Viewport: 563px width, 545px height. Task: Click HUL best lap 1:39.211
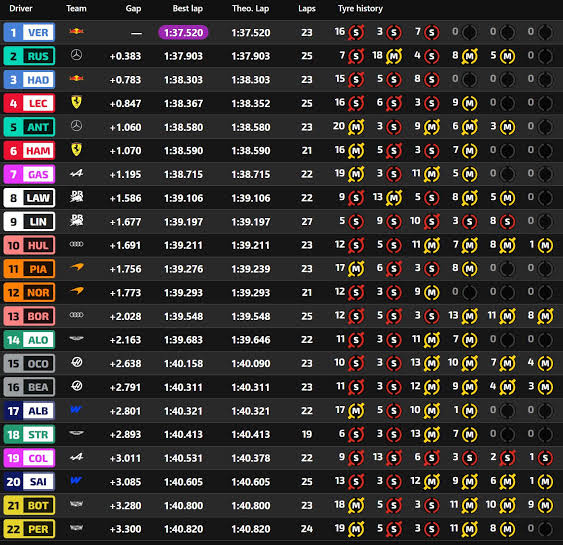[183, 246]
